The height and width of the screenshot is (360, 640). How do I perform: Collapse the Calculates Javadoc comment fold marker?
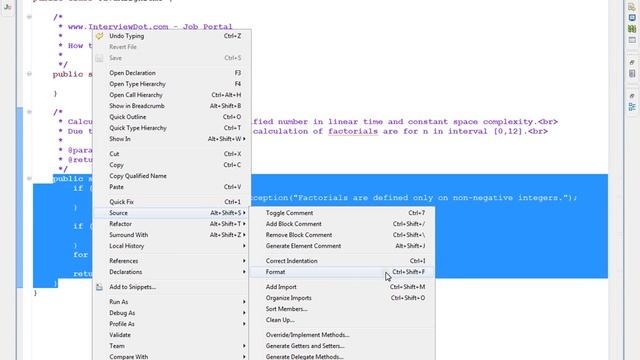(29, 112)
